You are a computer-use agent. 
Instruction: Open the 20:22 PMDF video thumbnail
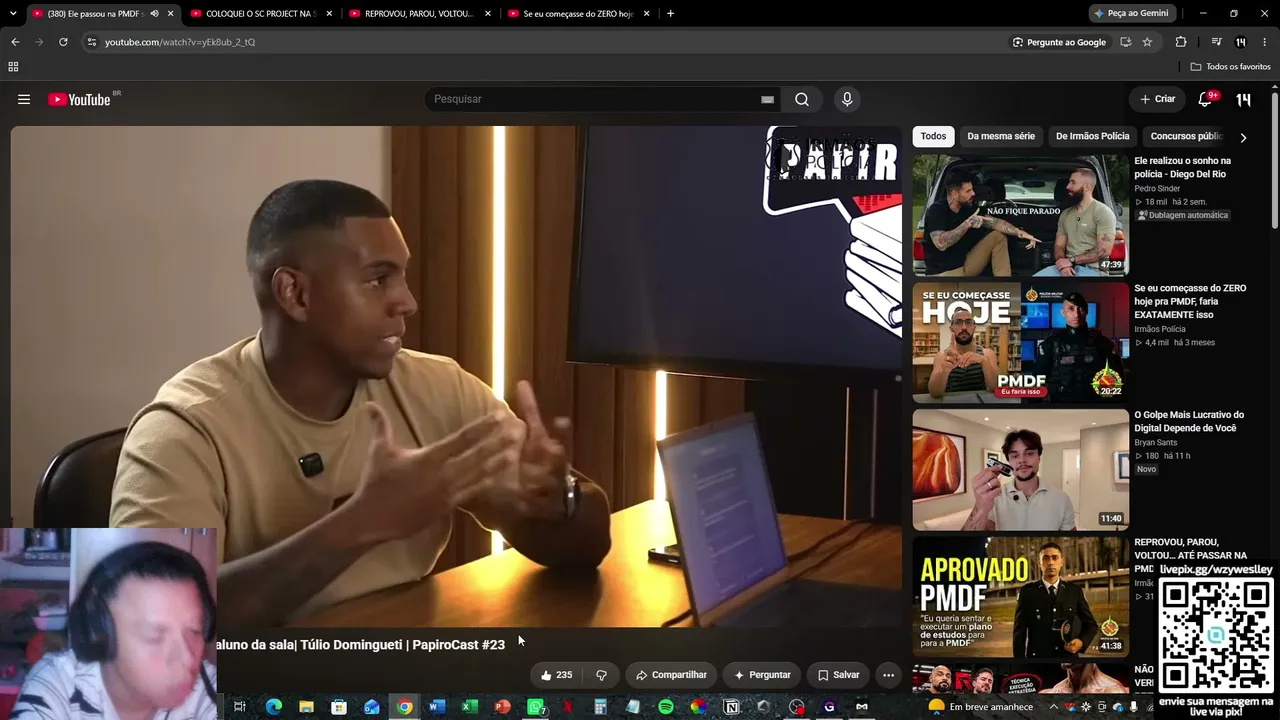point(1020,342)
